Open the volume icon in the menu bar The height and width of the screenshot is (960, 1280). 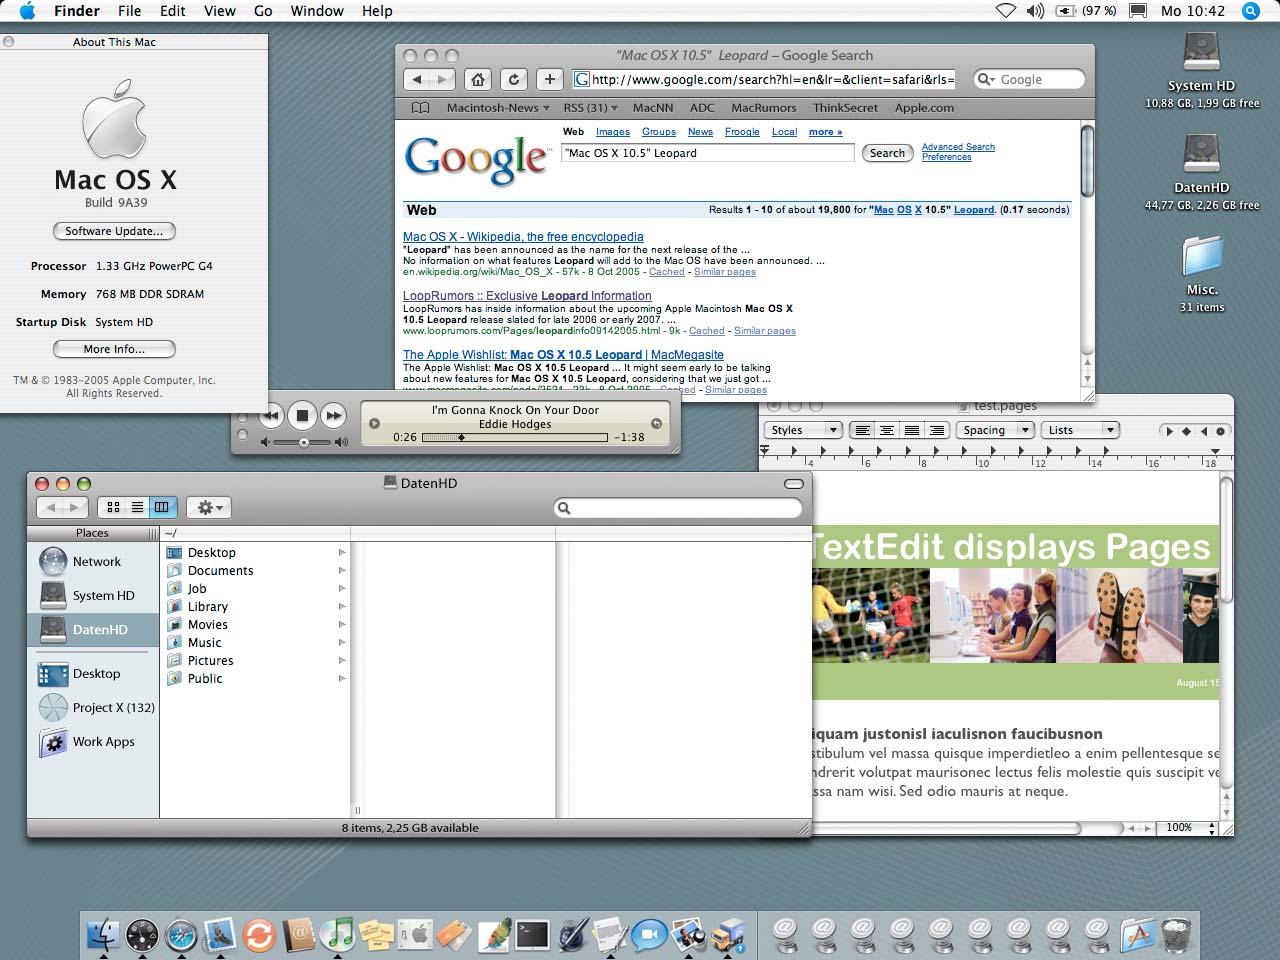coord(1035,11)
